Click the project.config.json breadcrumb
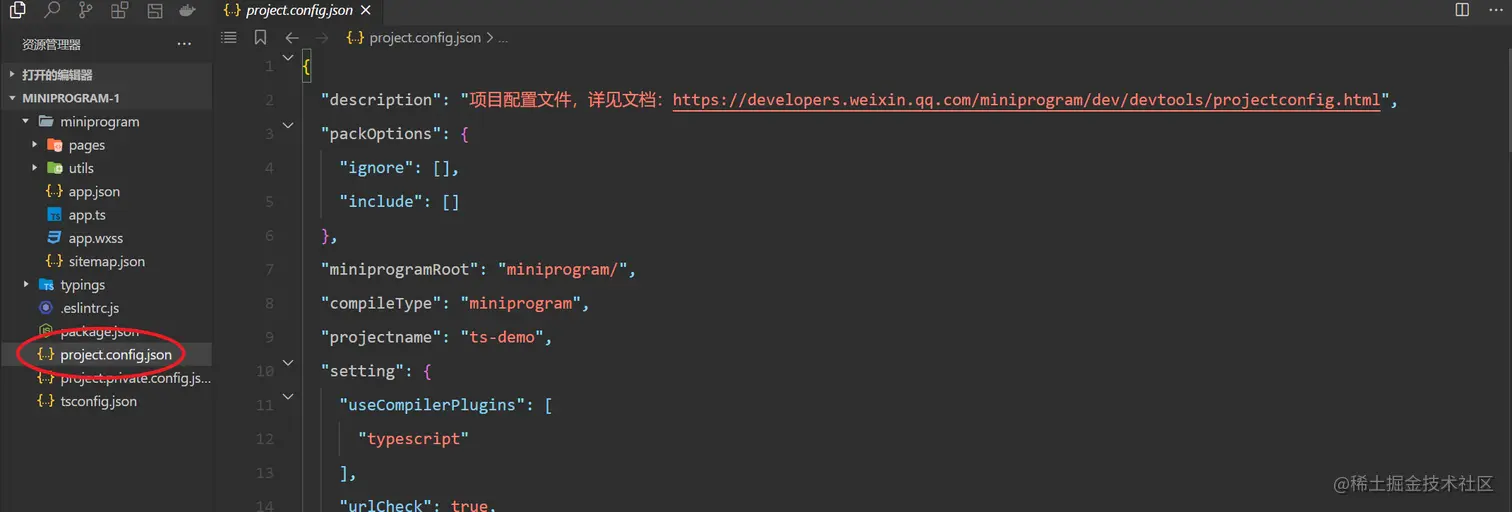Image resolution: width=1512 pixels, height=512 pixels. [x=425, y=38]
